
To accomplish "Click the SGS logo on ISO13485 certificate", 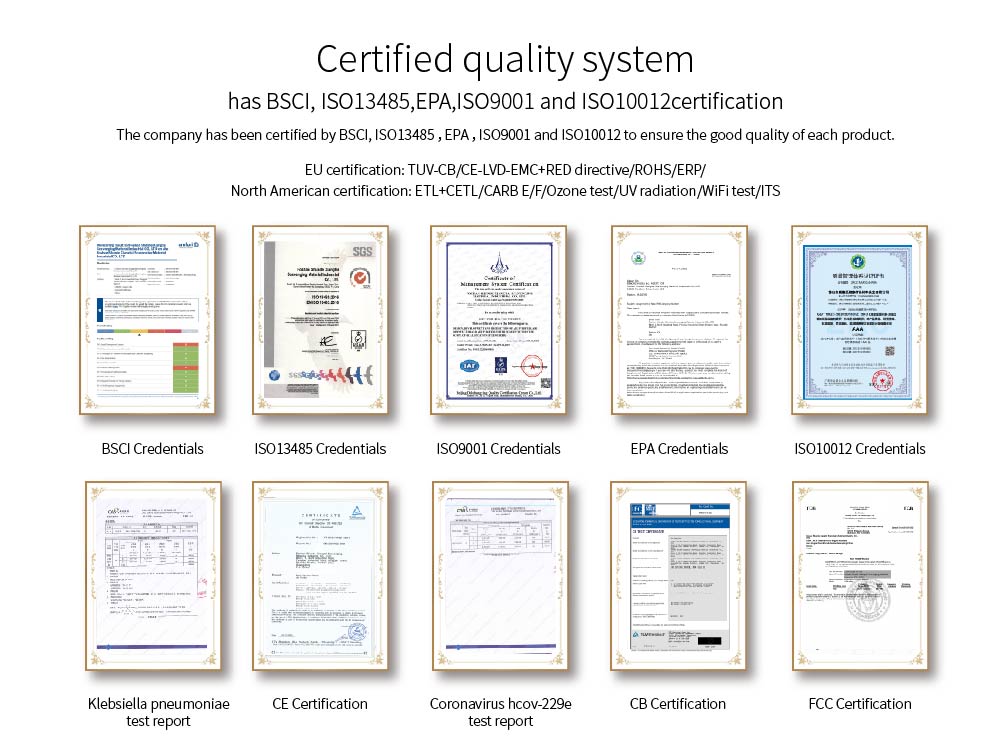I will (x=362, y=251).
